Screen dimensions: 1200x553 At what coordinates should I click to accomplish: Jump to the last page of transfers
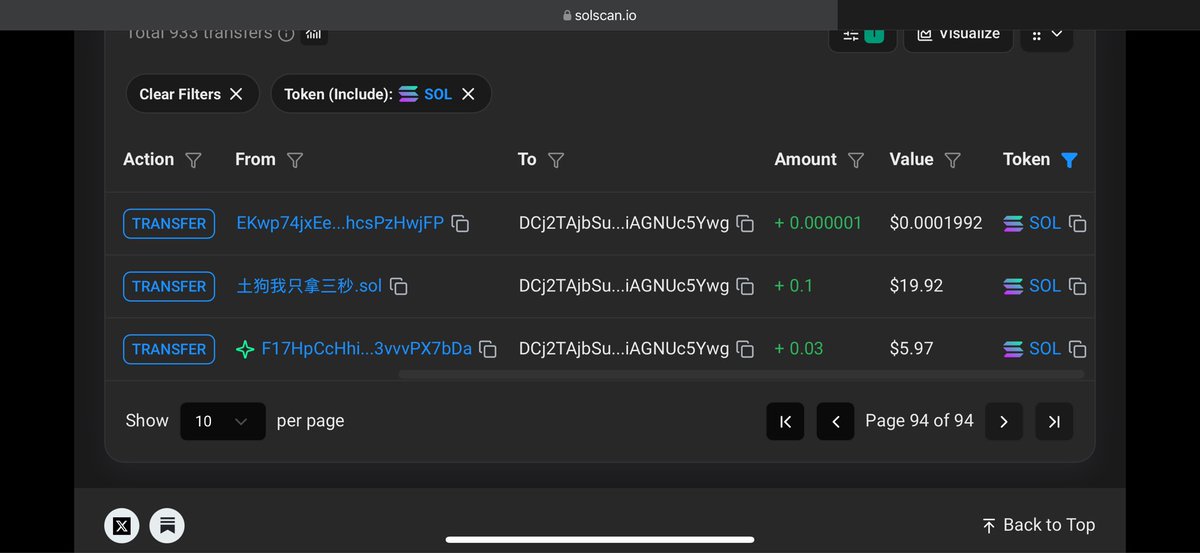click(x=1054, y=421)
